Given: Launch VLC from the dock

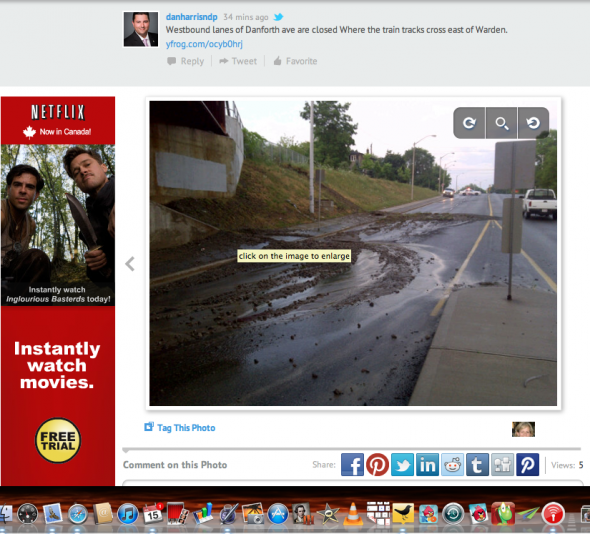Looking at the screenshot, I should [x=353, y=514].
